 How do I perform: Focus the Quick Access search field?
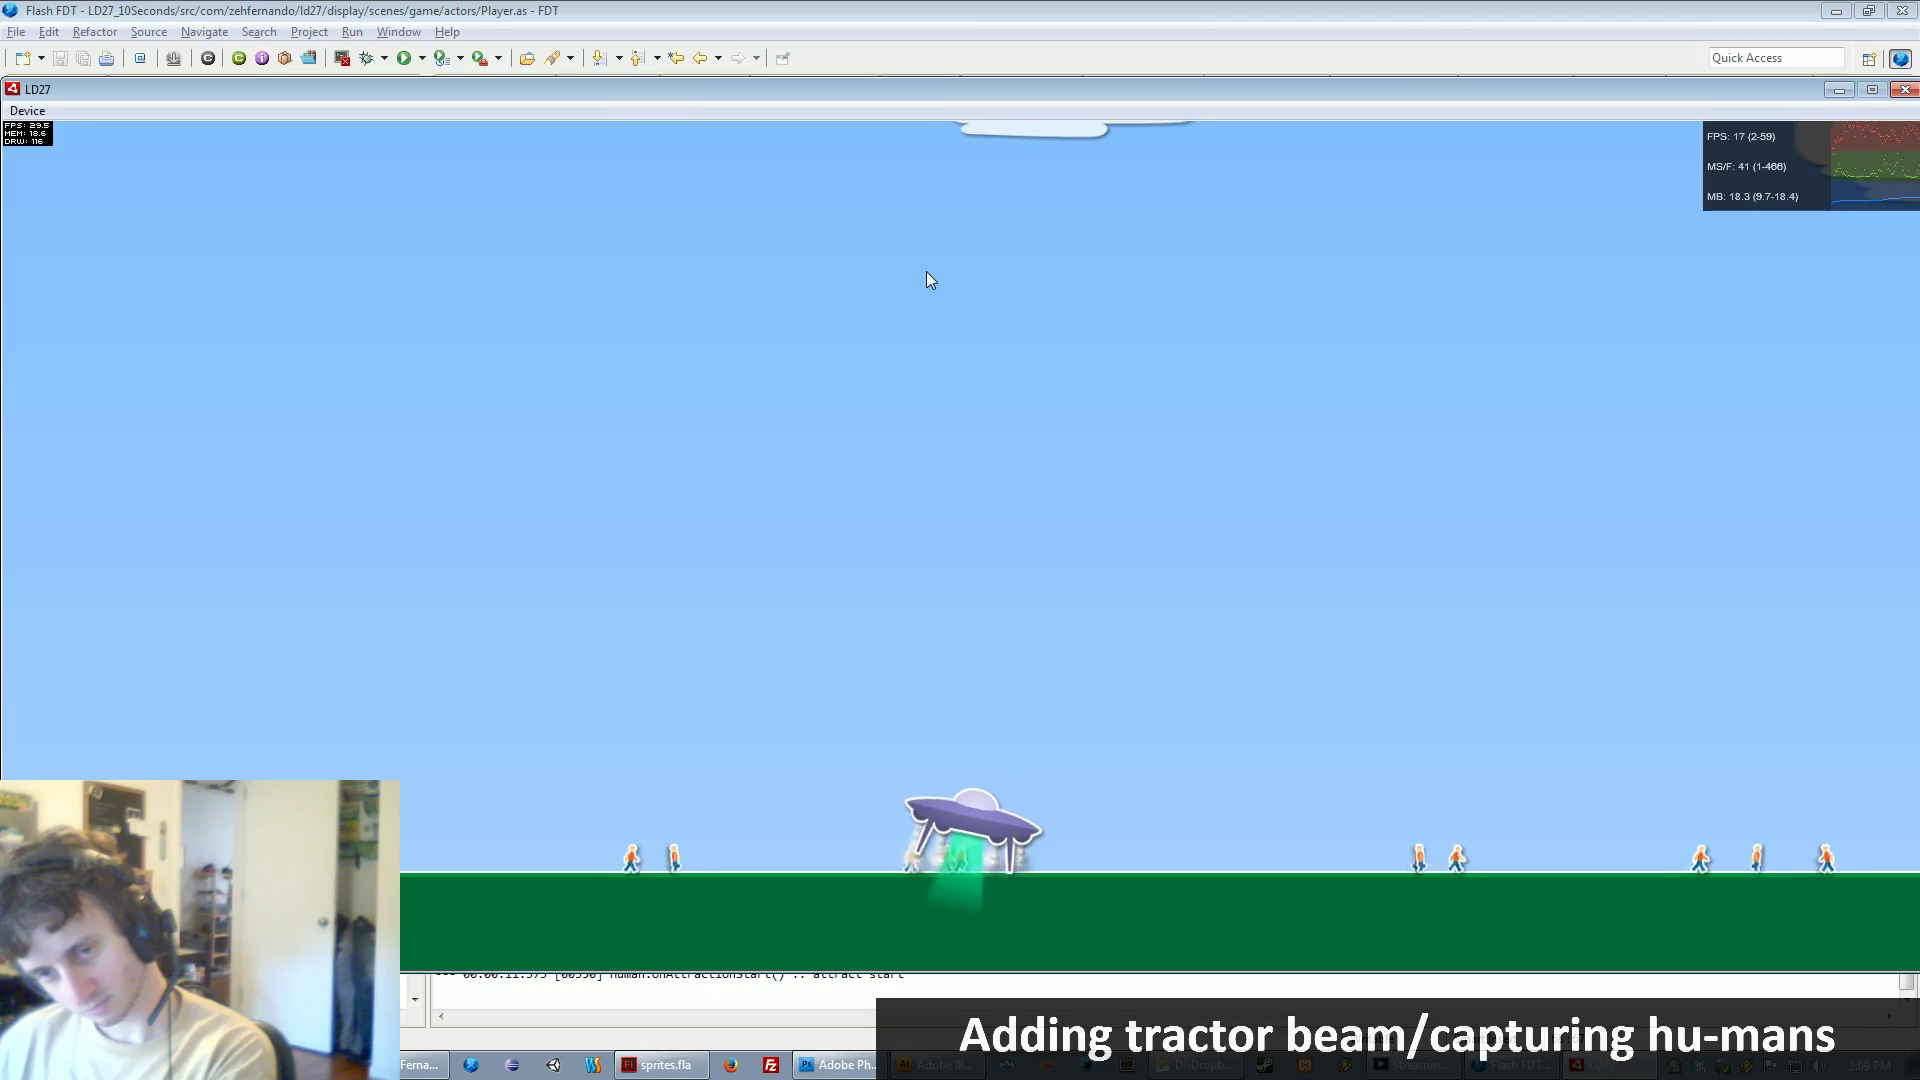[1776, 58]
